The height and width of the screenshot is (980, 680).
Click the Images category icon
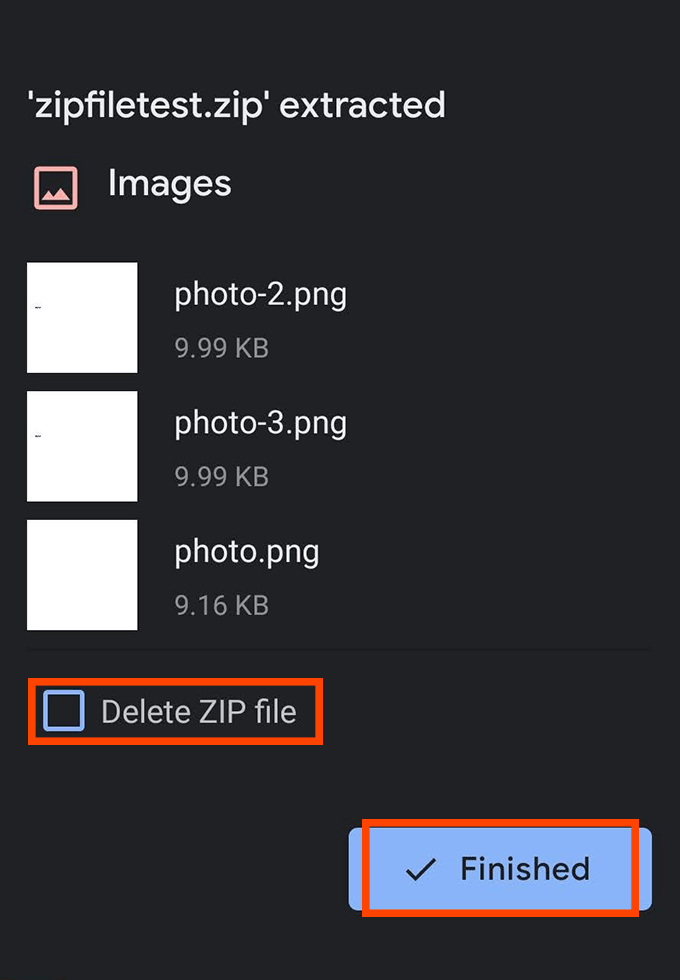[x=55, y=186]
